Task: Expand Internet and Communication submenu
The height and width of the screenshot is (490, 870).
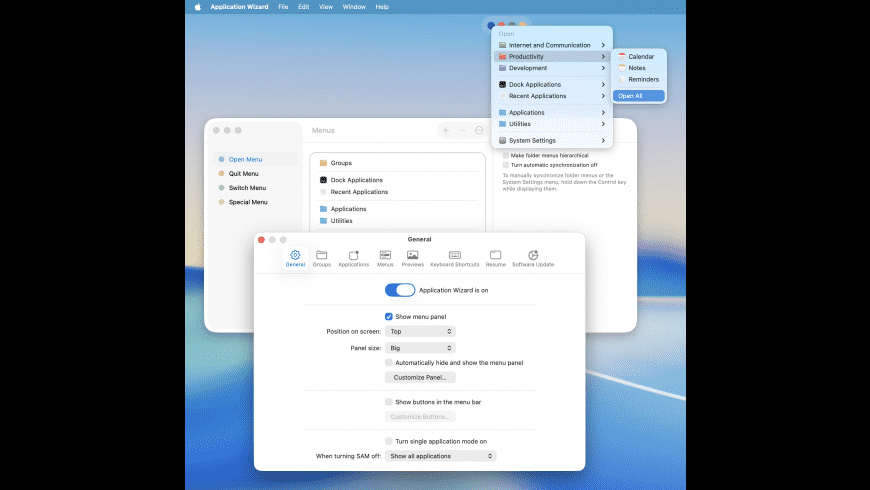Action: pyautogui.click(x=552, y=45)
